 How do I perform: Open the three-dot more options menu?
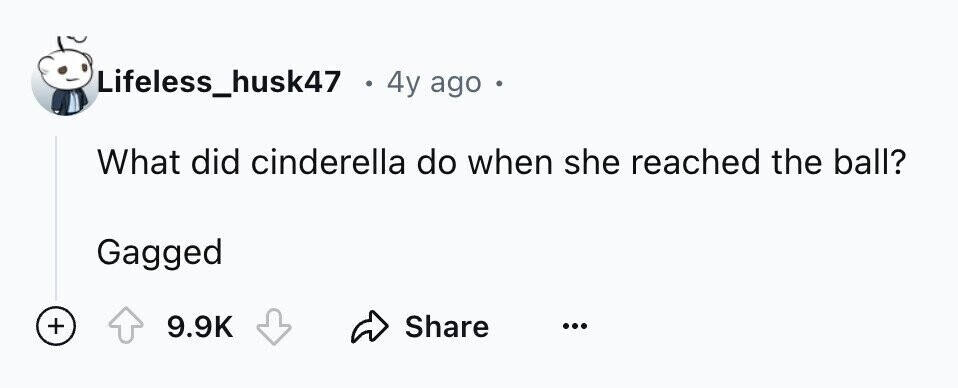tap(575, 327)
